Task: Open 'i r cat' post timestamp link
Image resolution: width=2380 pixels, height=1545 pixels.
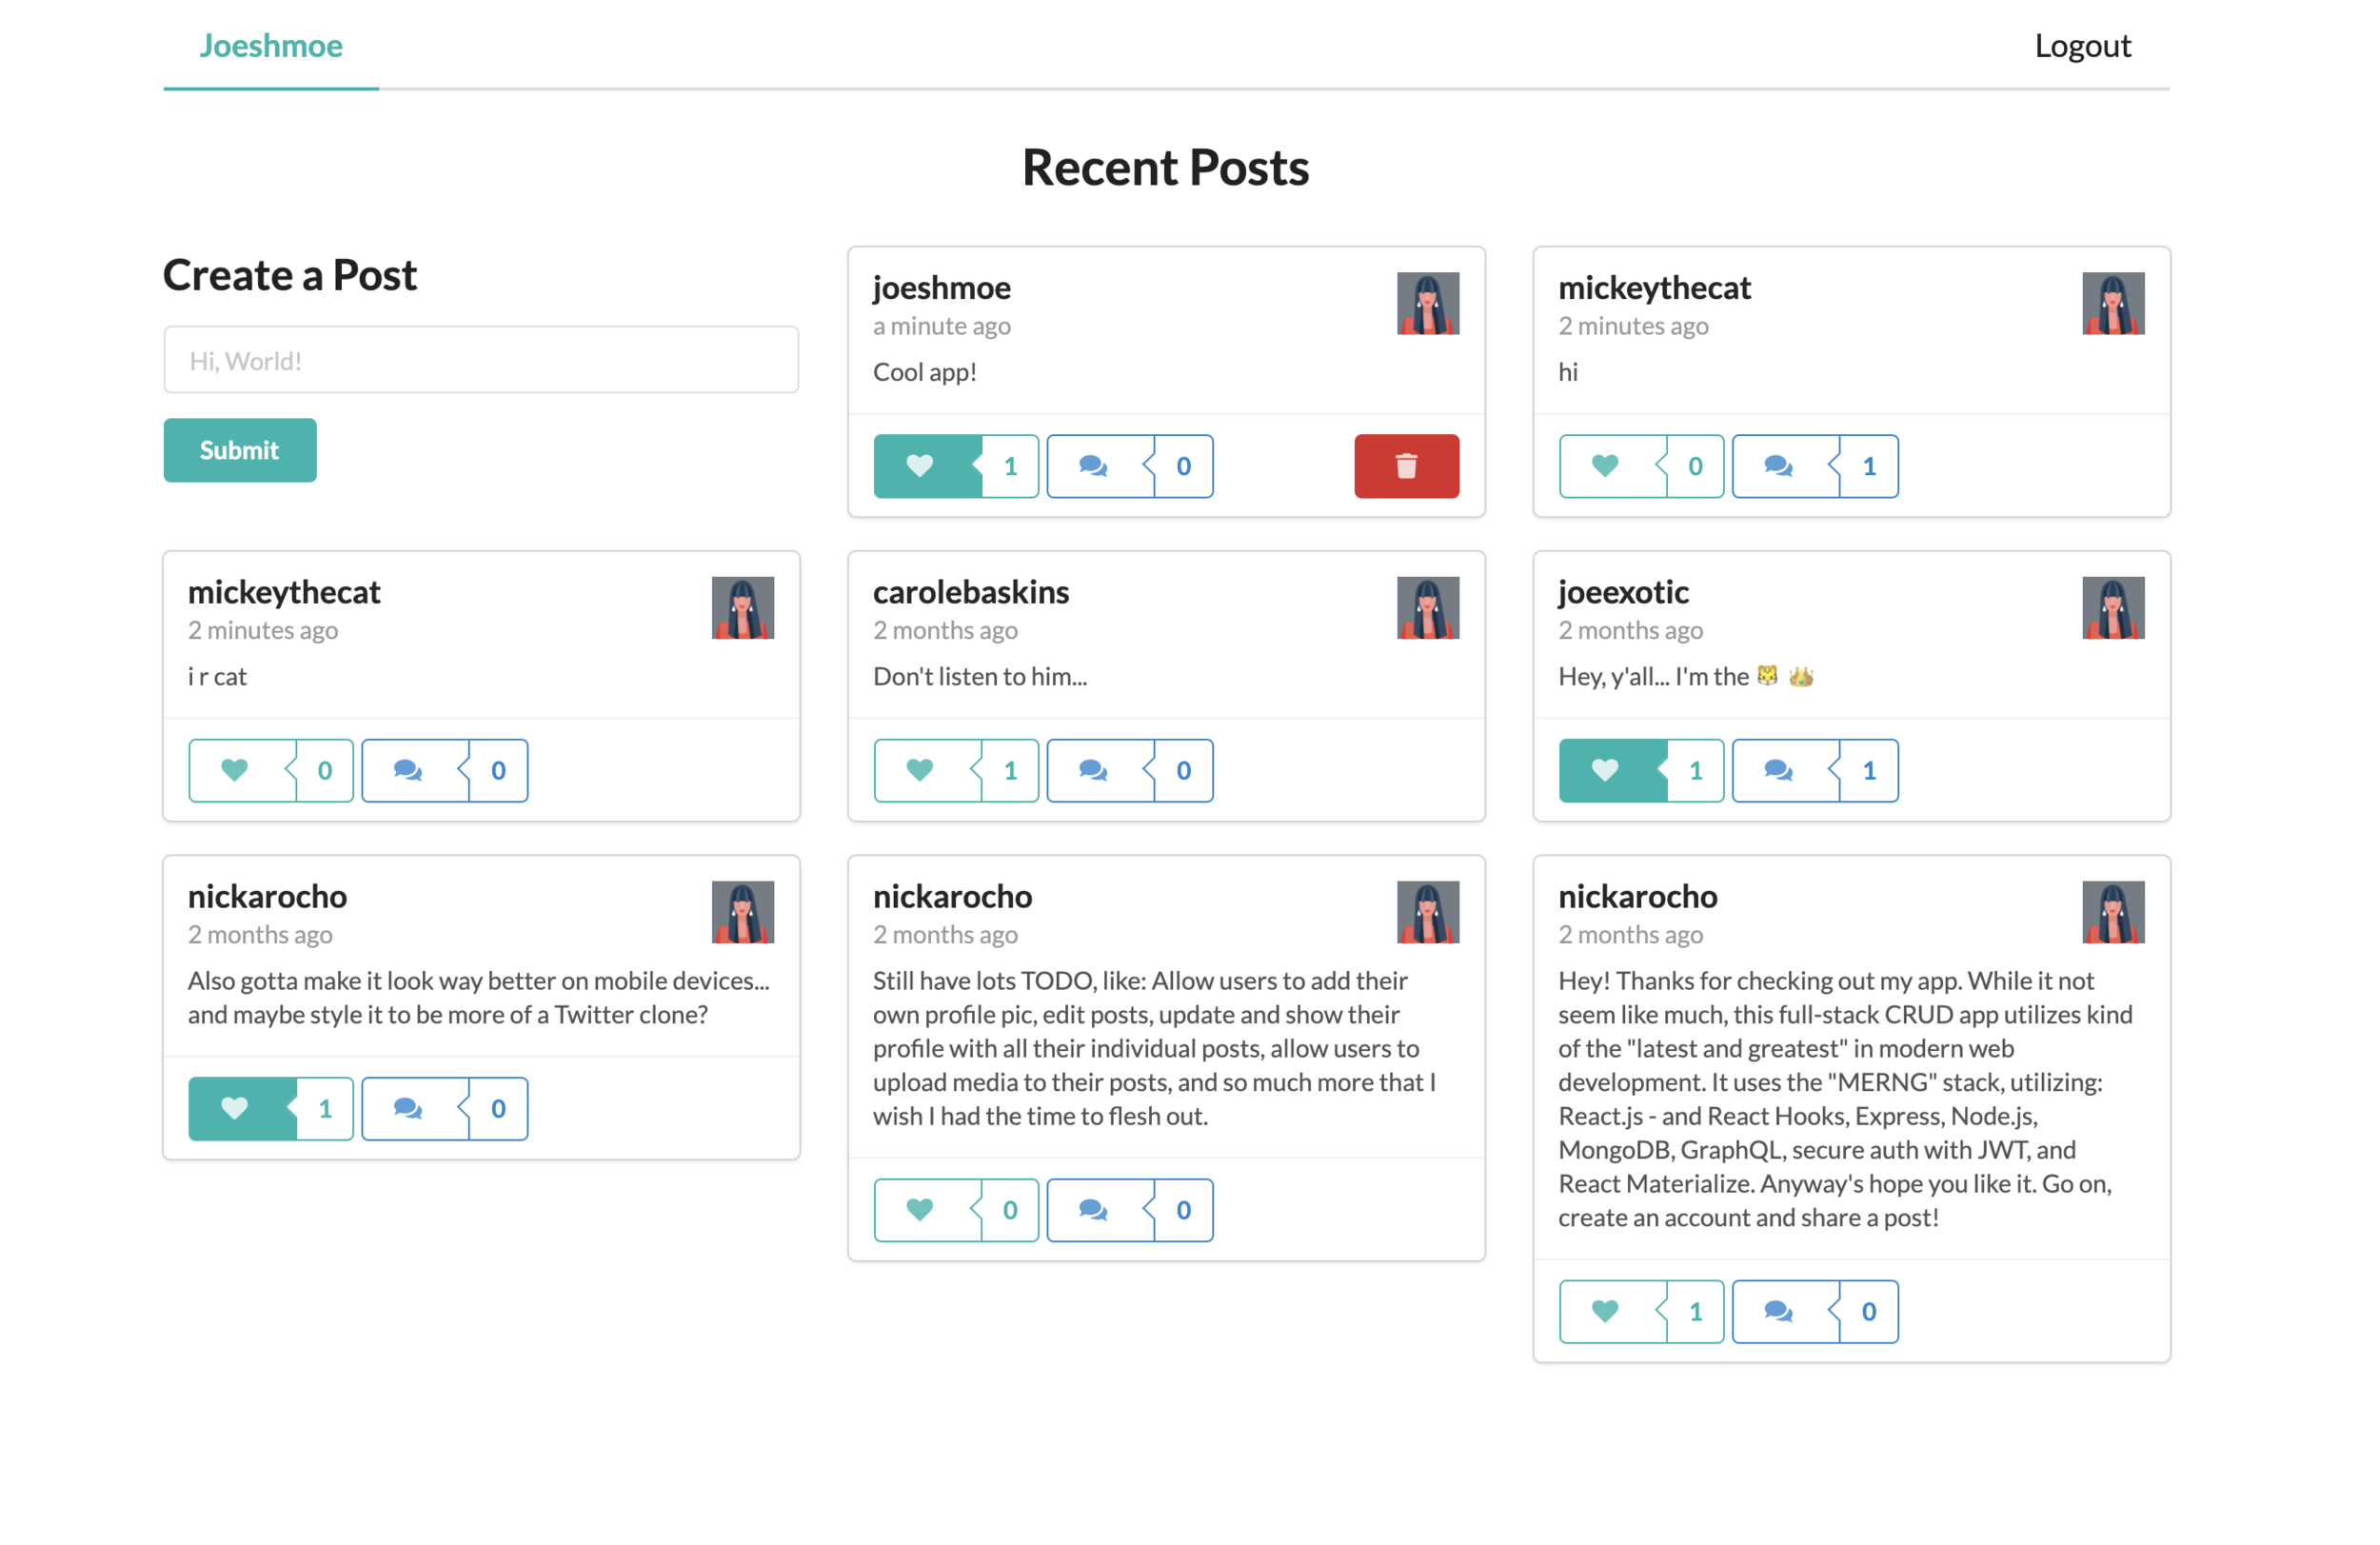Action: [x=263, y=630]
